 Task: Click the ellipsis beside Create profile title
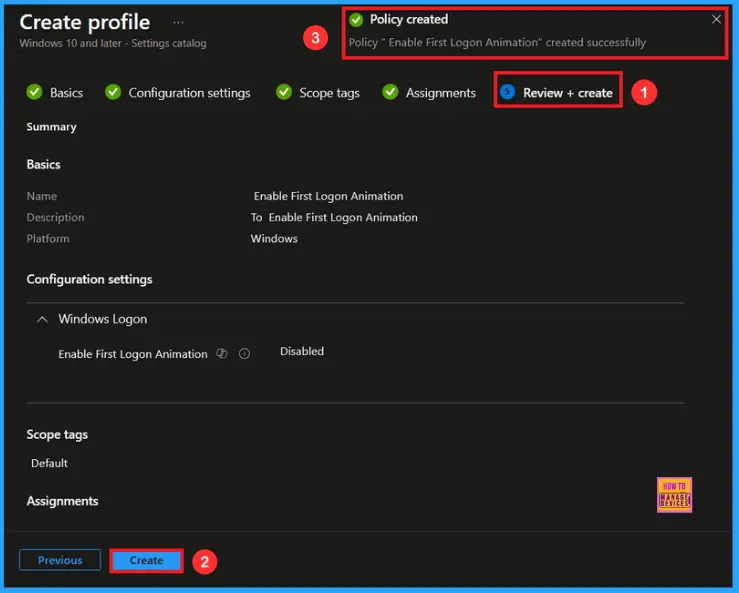pos(178,22)
